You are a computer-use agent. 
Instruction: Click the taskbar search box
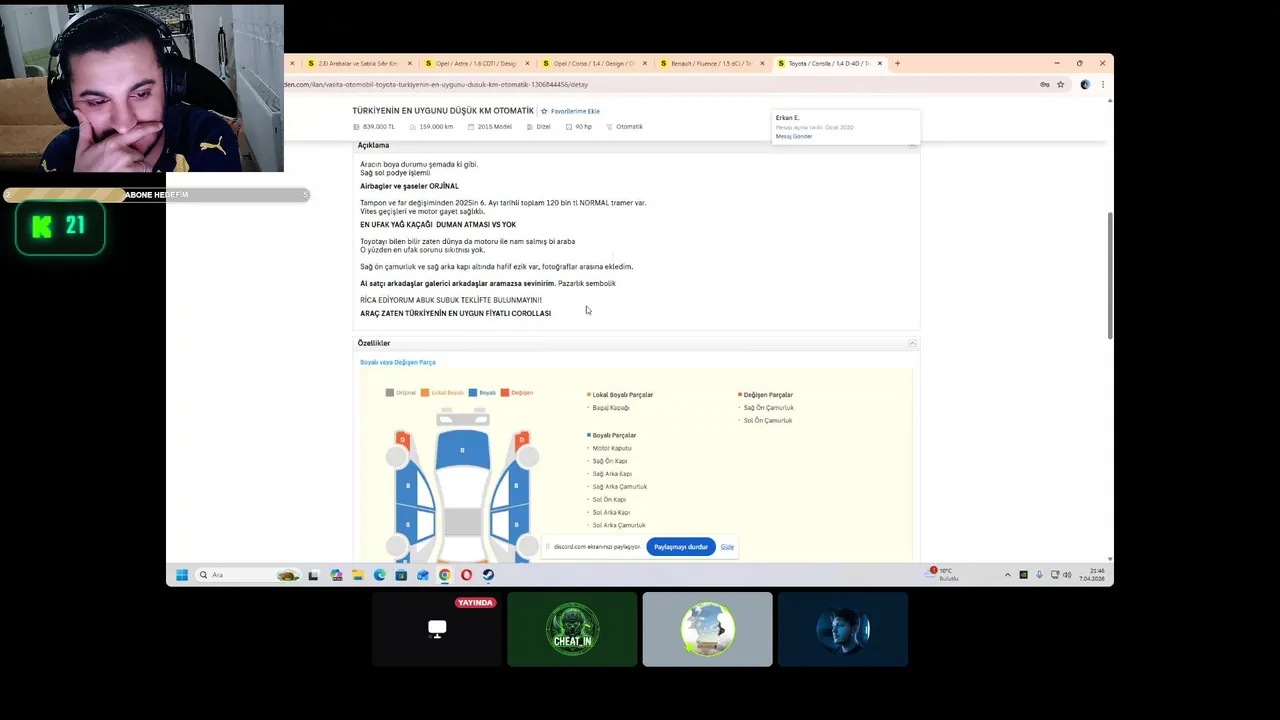pyautogui.click(x=248, y=575)
